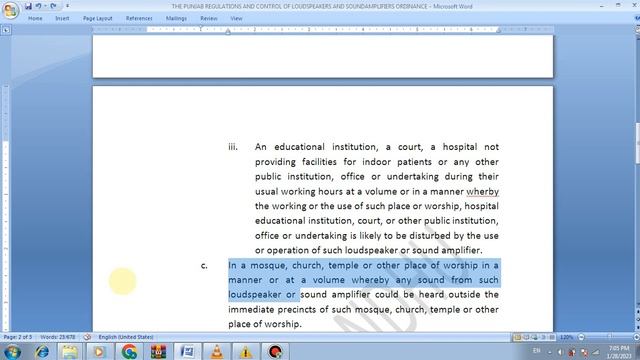This screenshot has width=640, height=360.
Task: Switch to the References tab
Action: pyautogui.click(x=139, y=18)
